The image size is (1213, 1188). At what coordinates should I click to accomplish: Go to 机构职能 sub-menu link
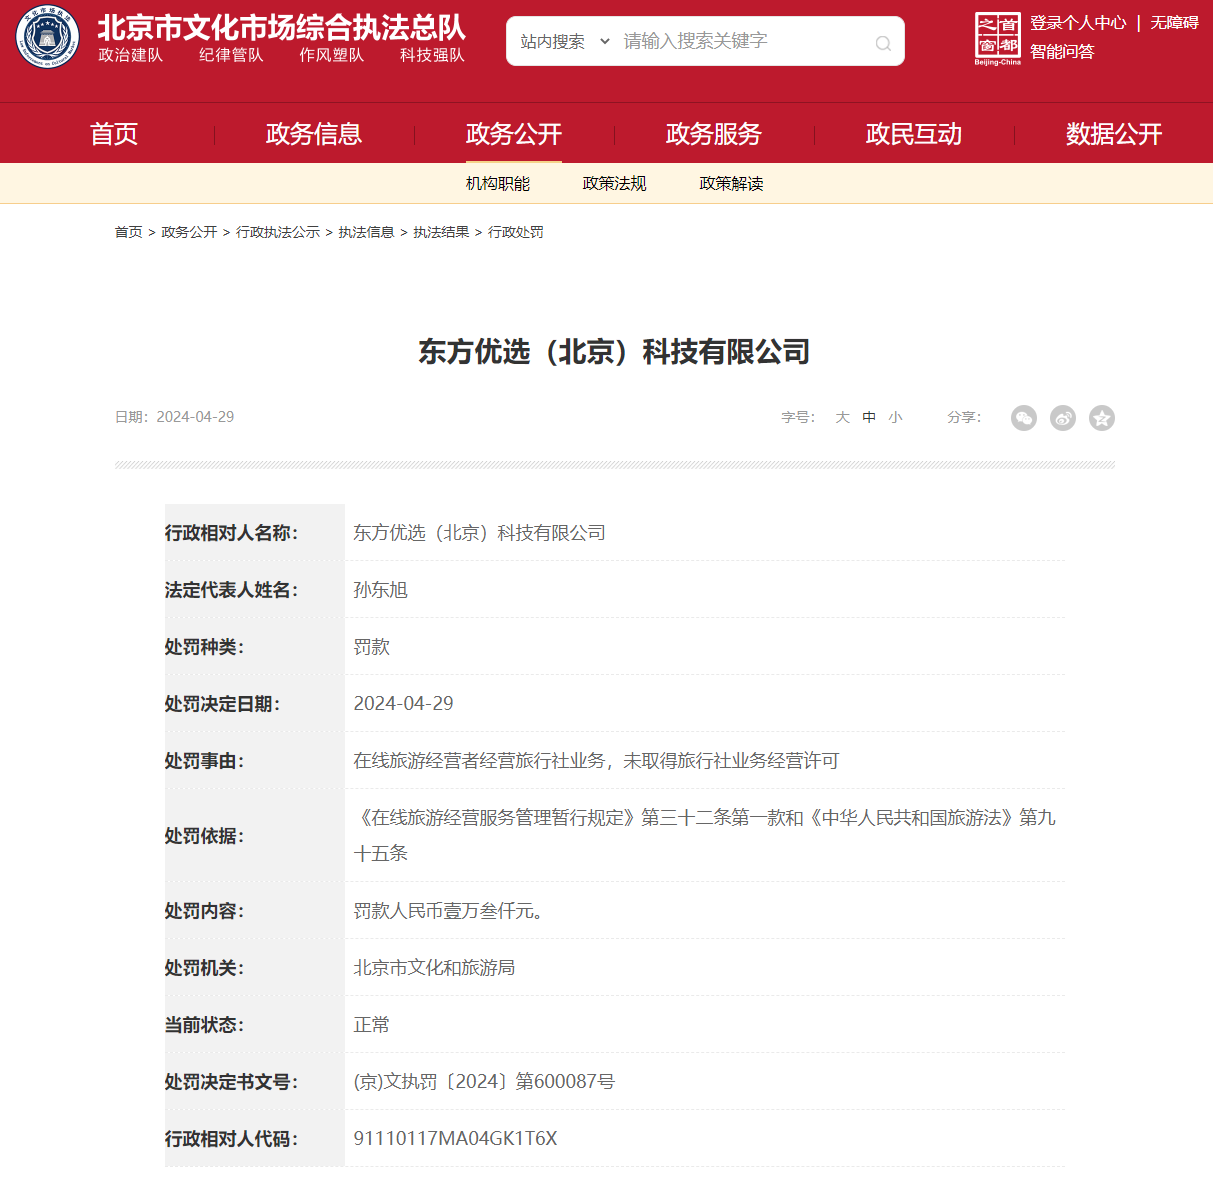498,184
